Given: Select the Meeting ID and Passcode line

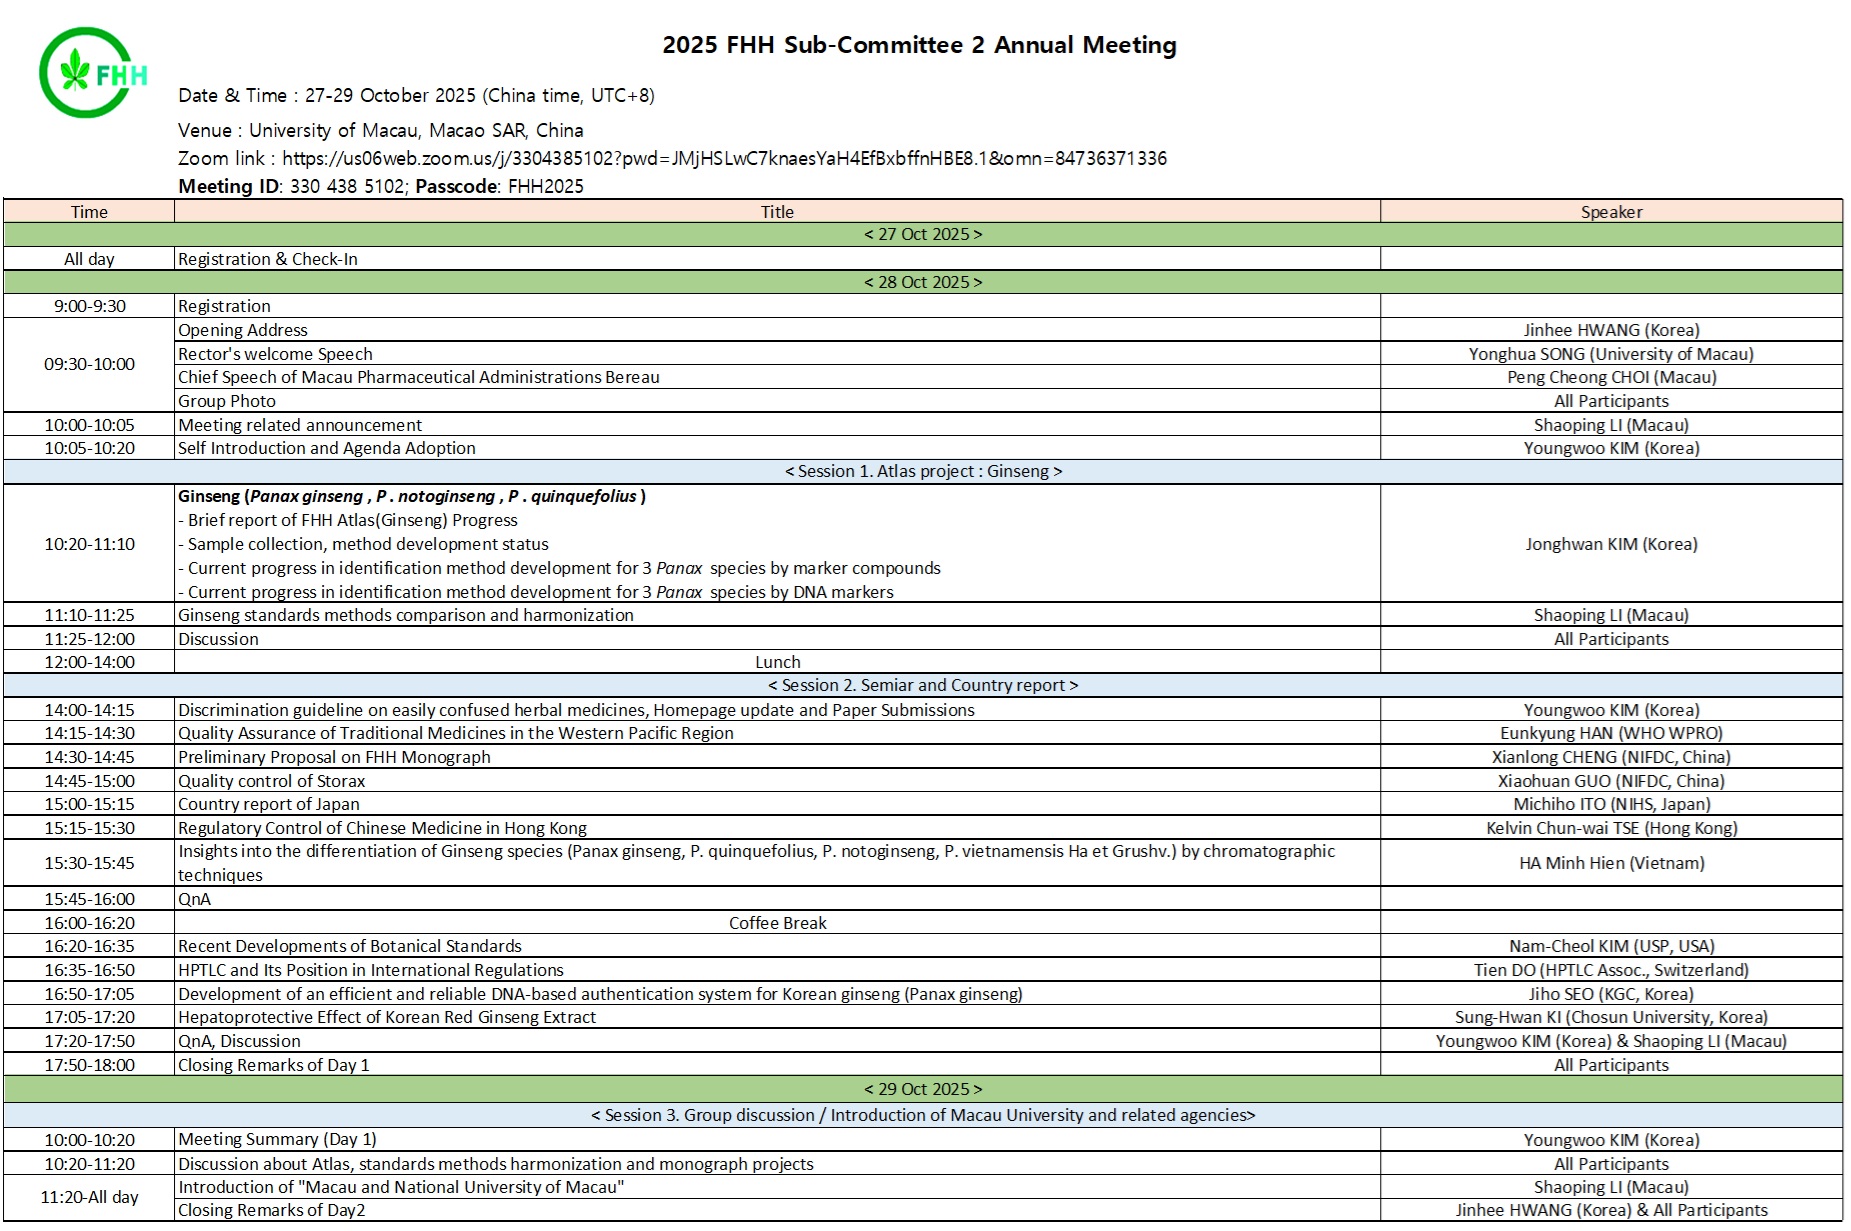Looking at the screenshot, I should coord(380,186).
